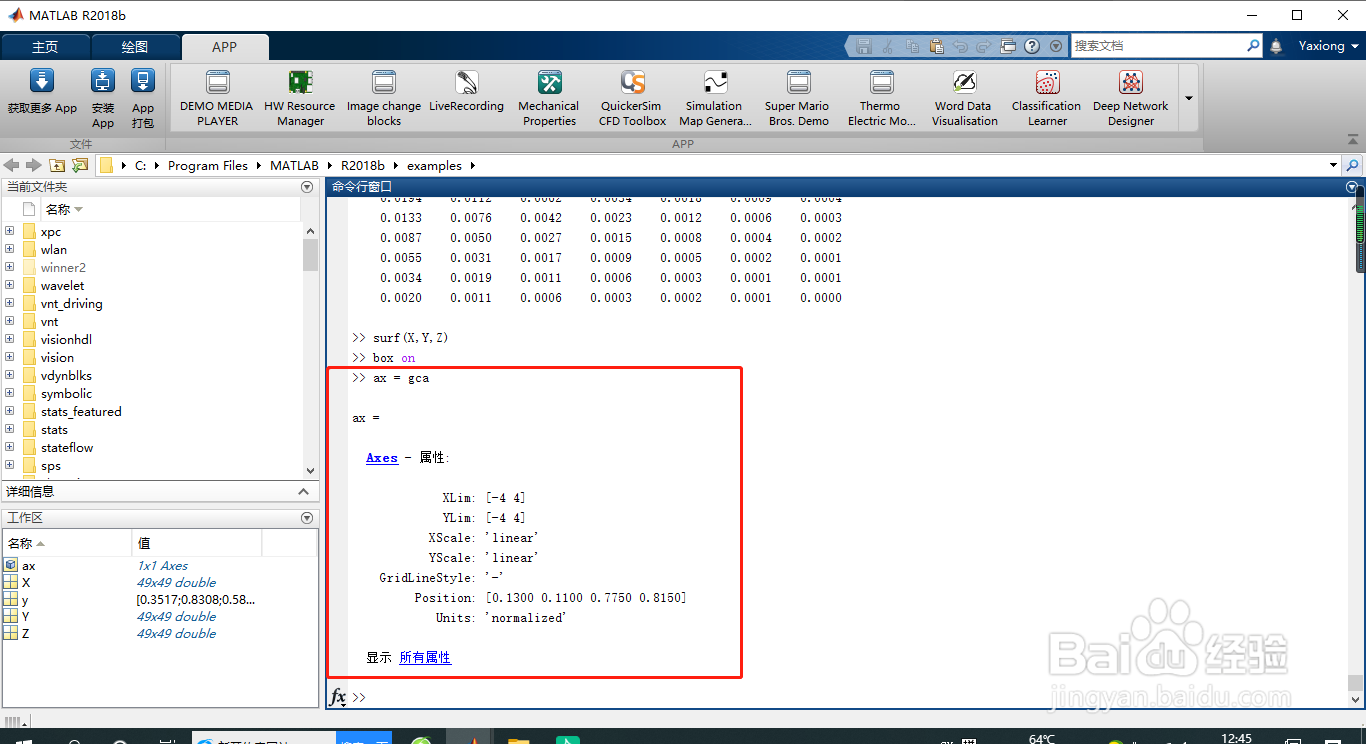Select the APP tab
Image resolution: width=1366 pixels, height=744 pixels.
[x=225, y=47]
